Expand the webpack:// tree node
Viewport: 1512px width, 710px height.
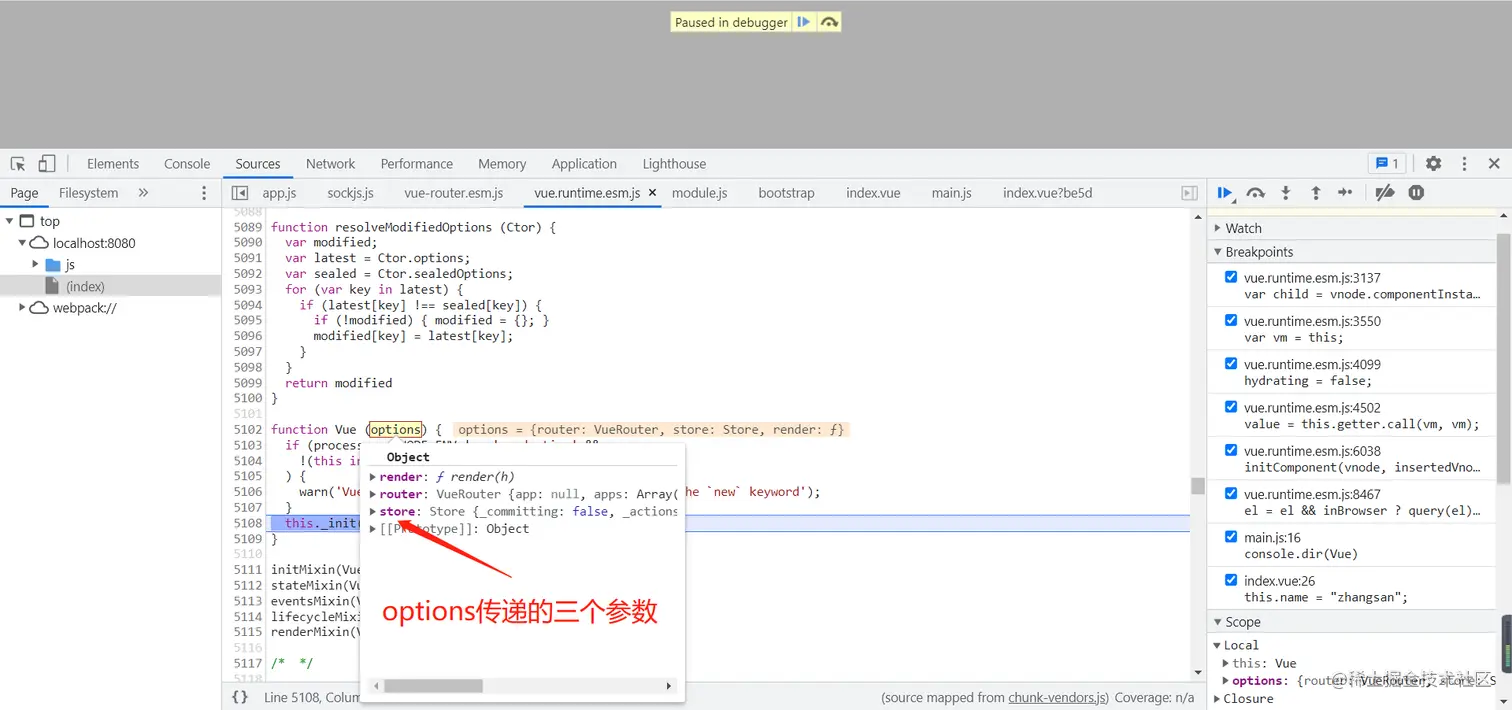pos(22,308)
